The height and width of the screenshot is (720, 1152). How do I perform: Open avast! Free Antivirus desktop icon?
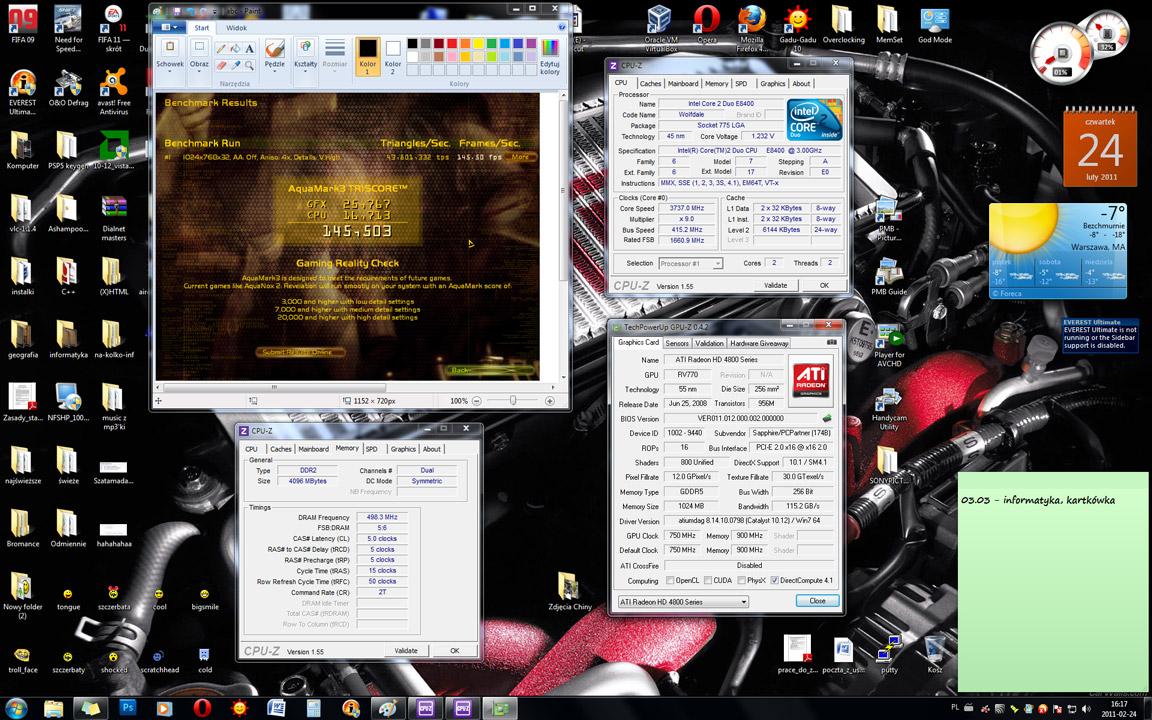click(x=114, y=92)
